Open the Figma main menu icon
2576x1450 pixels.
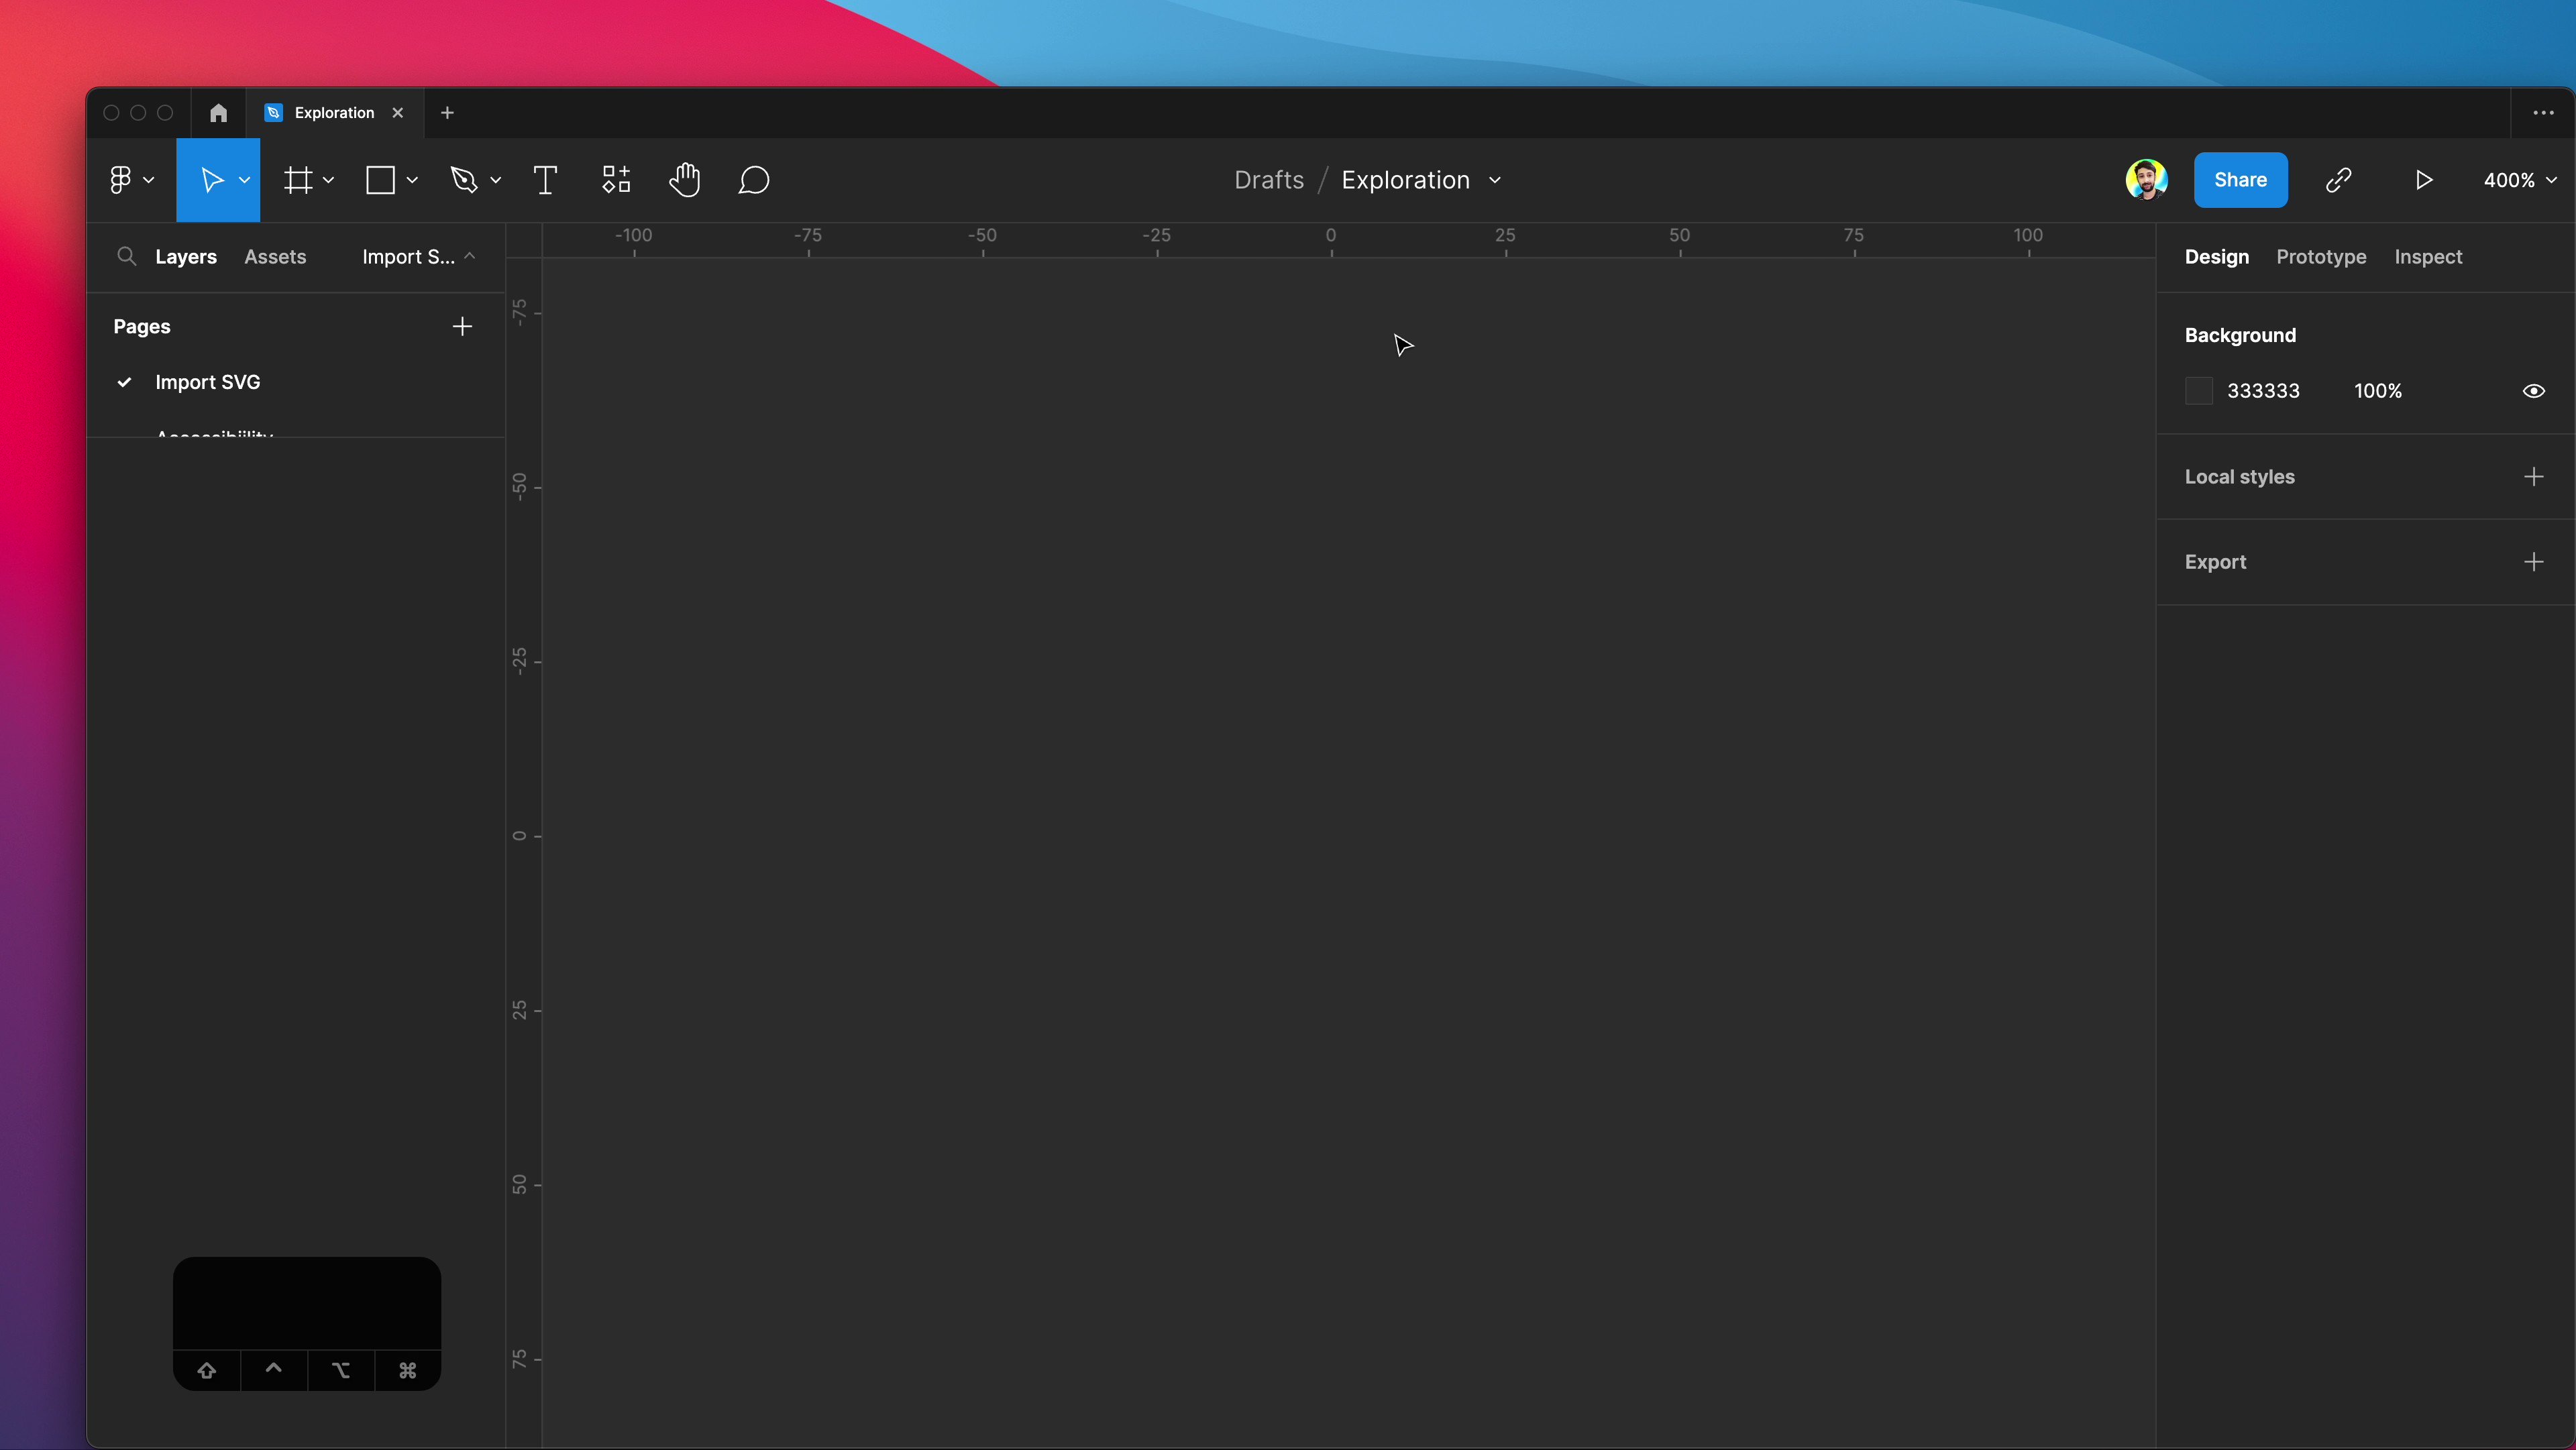(121, 180)
